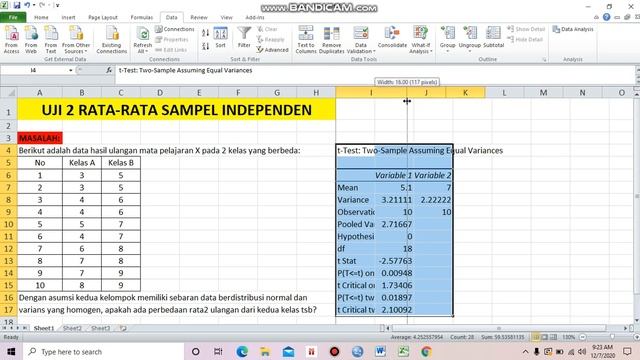This screenshot has width=640, height=360.
Task: Open the Add-Ins tab
Action: click(x=255, y=18)
